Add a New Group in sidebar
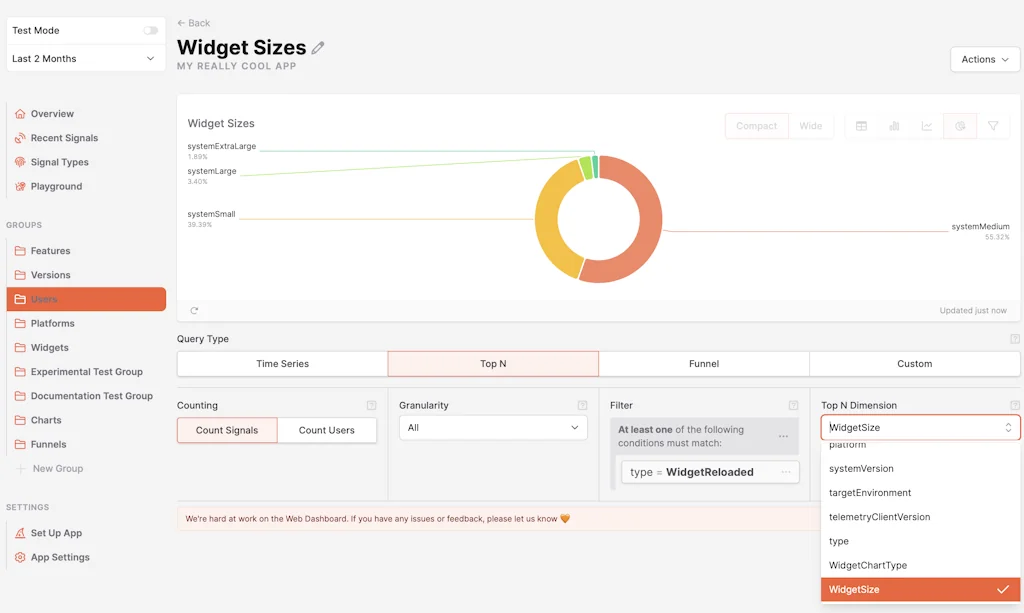Image resolution: width=1024 pixels, height=613 pixels. [x=57, y=469]
